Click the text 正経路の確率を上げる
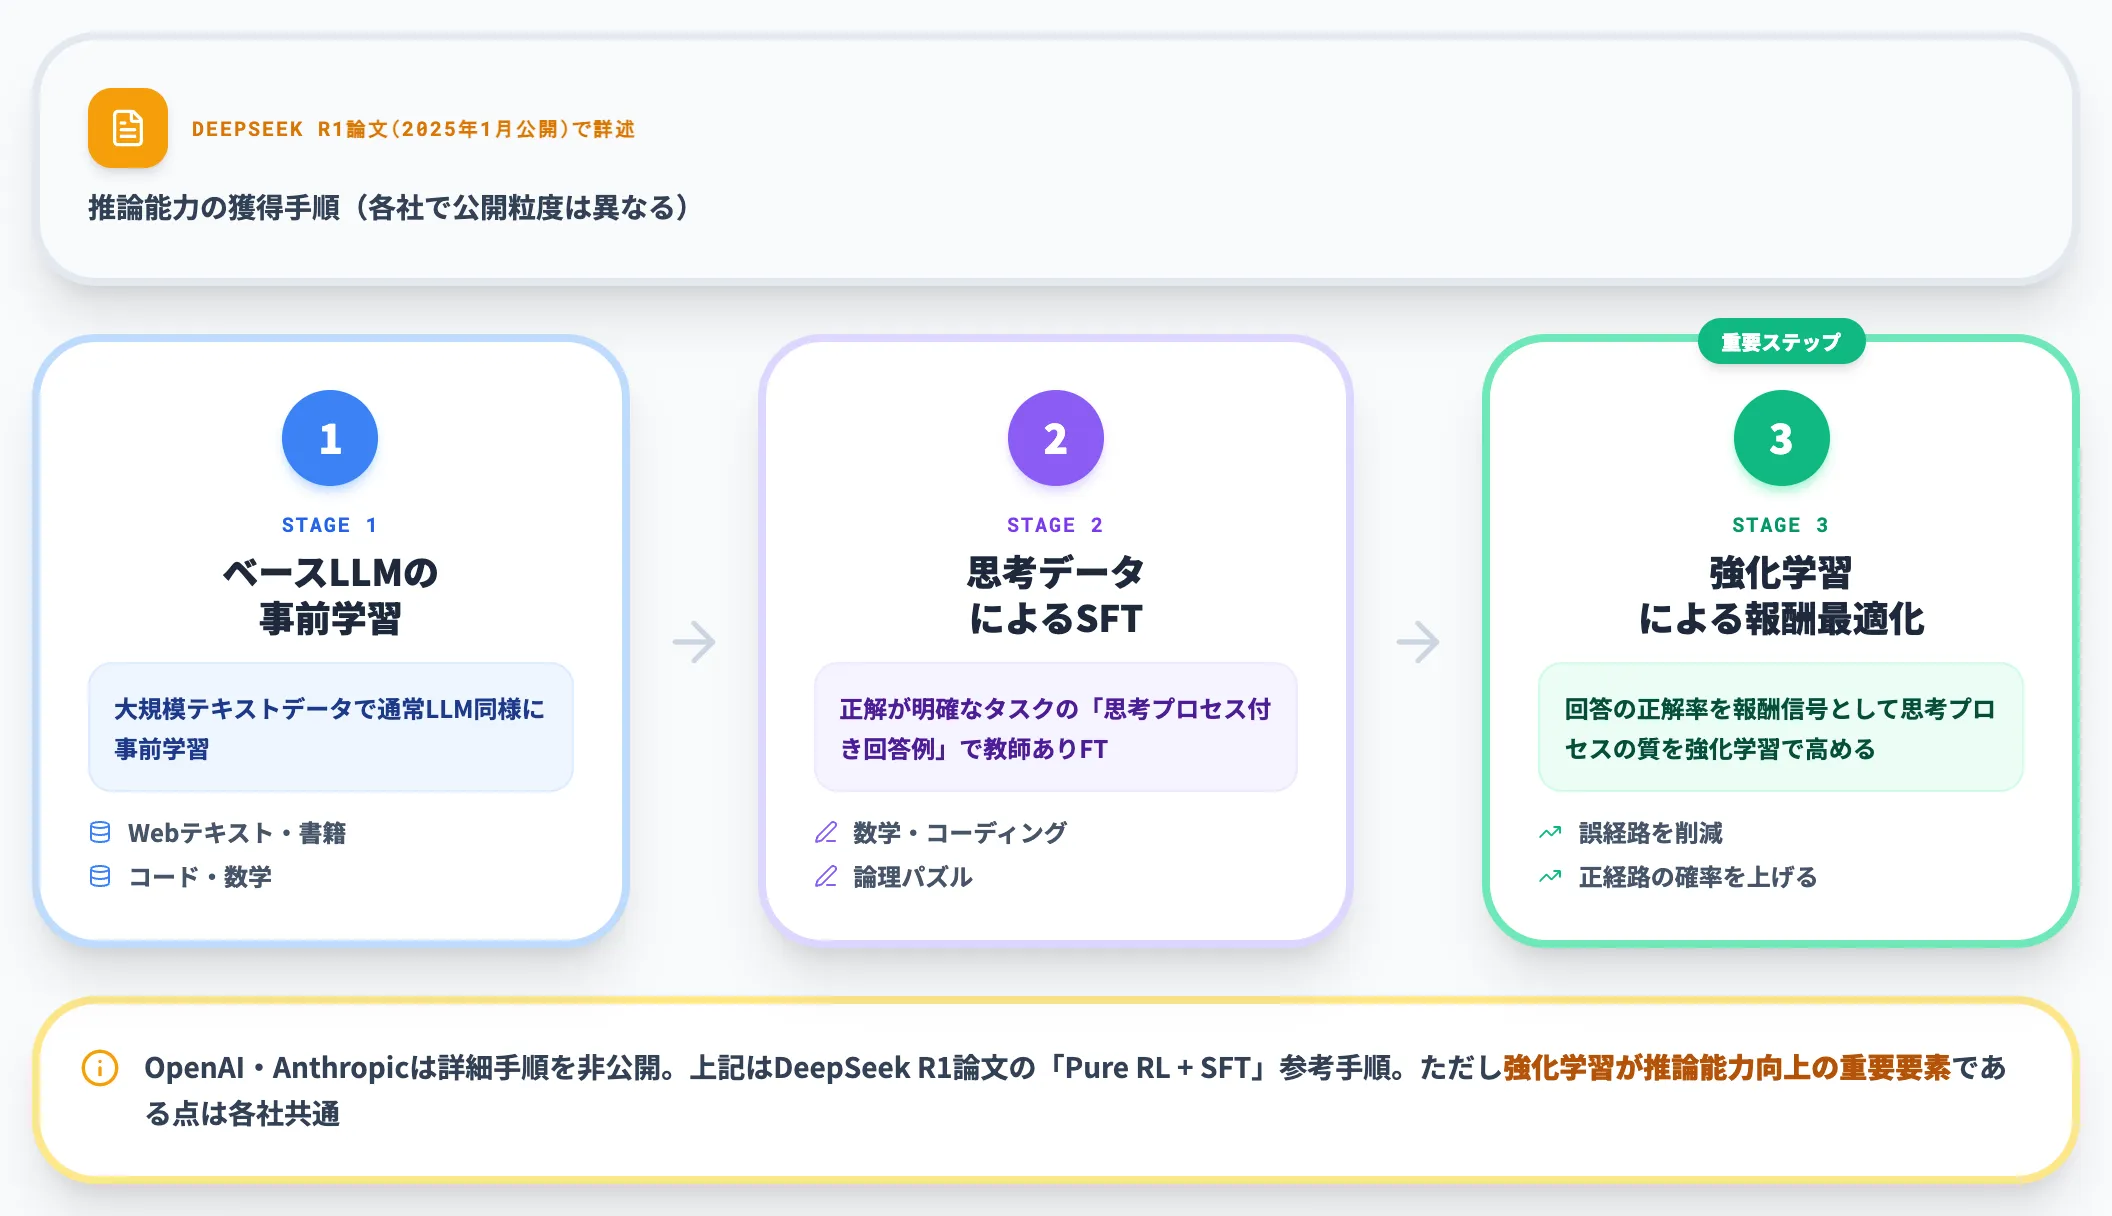Image resolution: width=2112 pixels, height=1216 pixels. tap(1698, 877)
